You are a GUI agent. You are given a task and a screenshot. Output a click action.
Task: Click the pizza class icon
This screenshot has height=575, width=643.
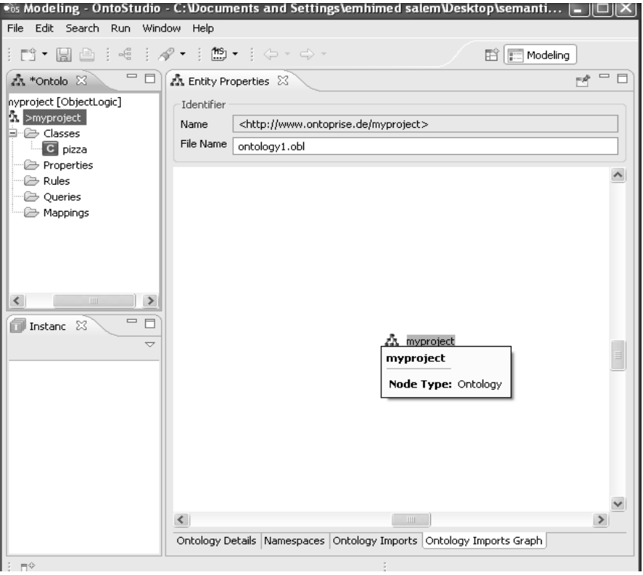coord(50,150)
